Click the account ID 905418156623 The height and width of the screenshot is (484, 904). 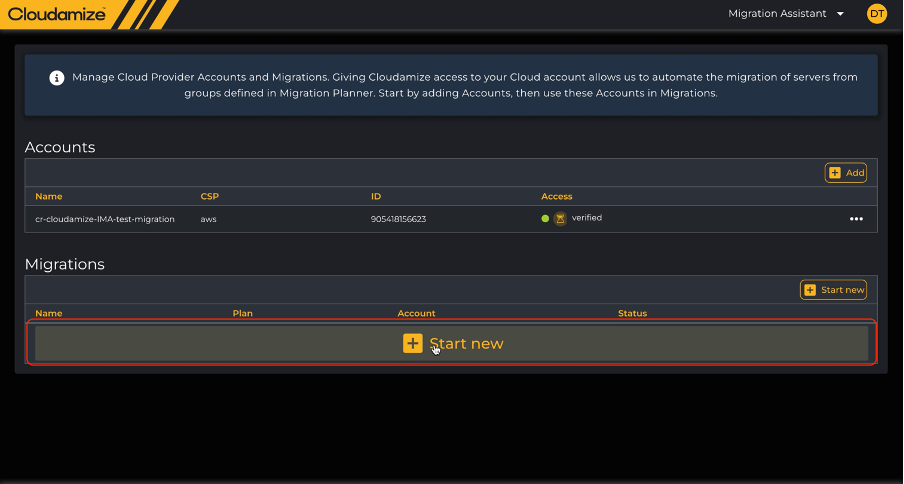click(x=398, y=219)
